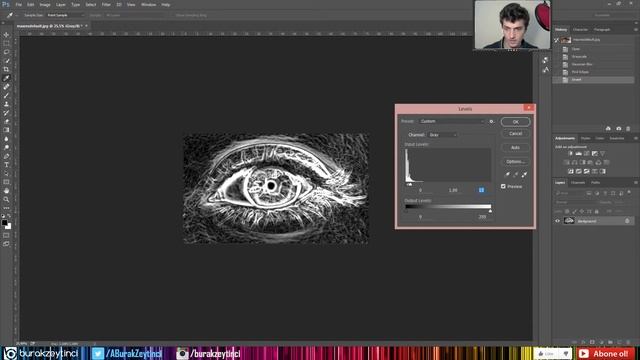Open the Window menu

(148, 4)
